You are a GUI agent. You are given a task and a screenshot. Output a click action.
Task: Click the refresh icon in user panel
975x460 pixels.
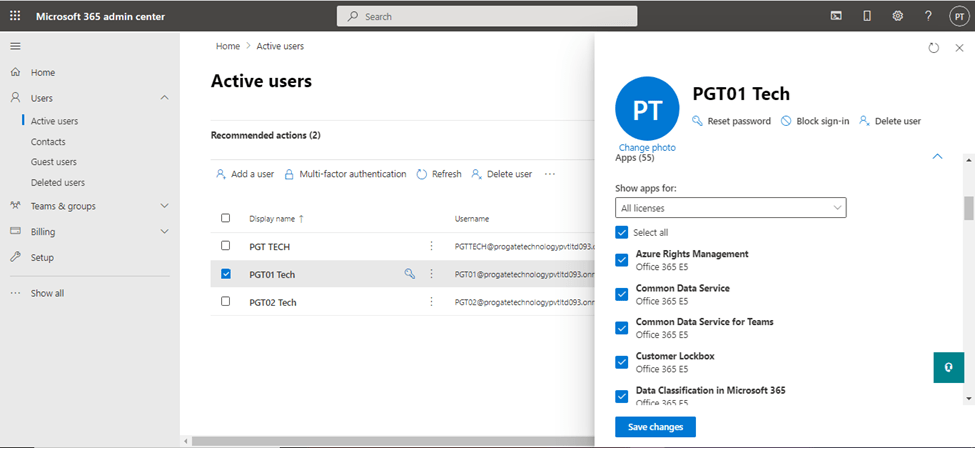point(933,47)
